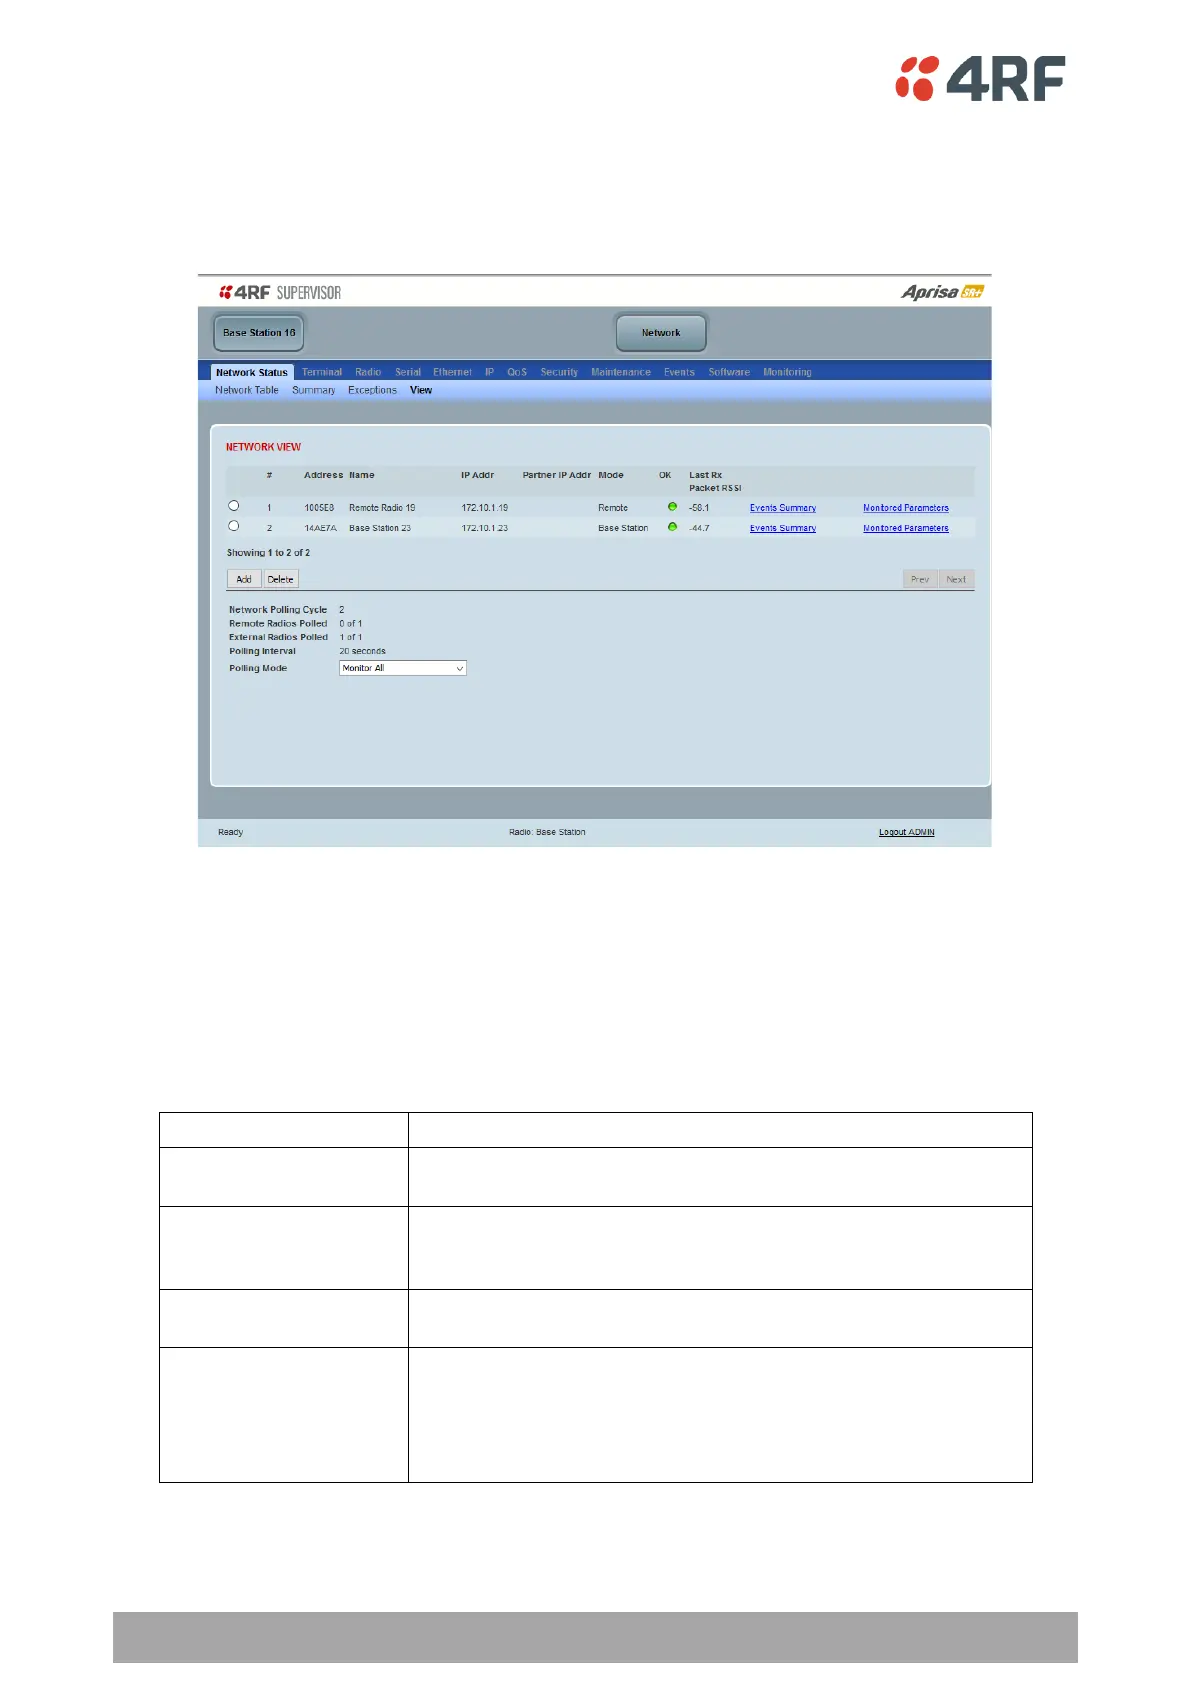The image size is (1191, 1683).
Task: Click the Aprisa SR+ logo
Action: tap(943, 292)
